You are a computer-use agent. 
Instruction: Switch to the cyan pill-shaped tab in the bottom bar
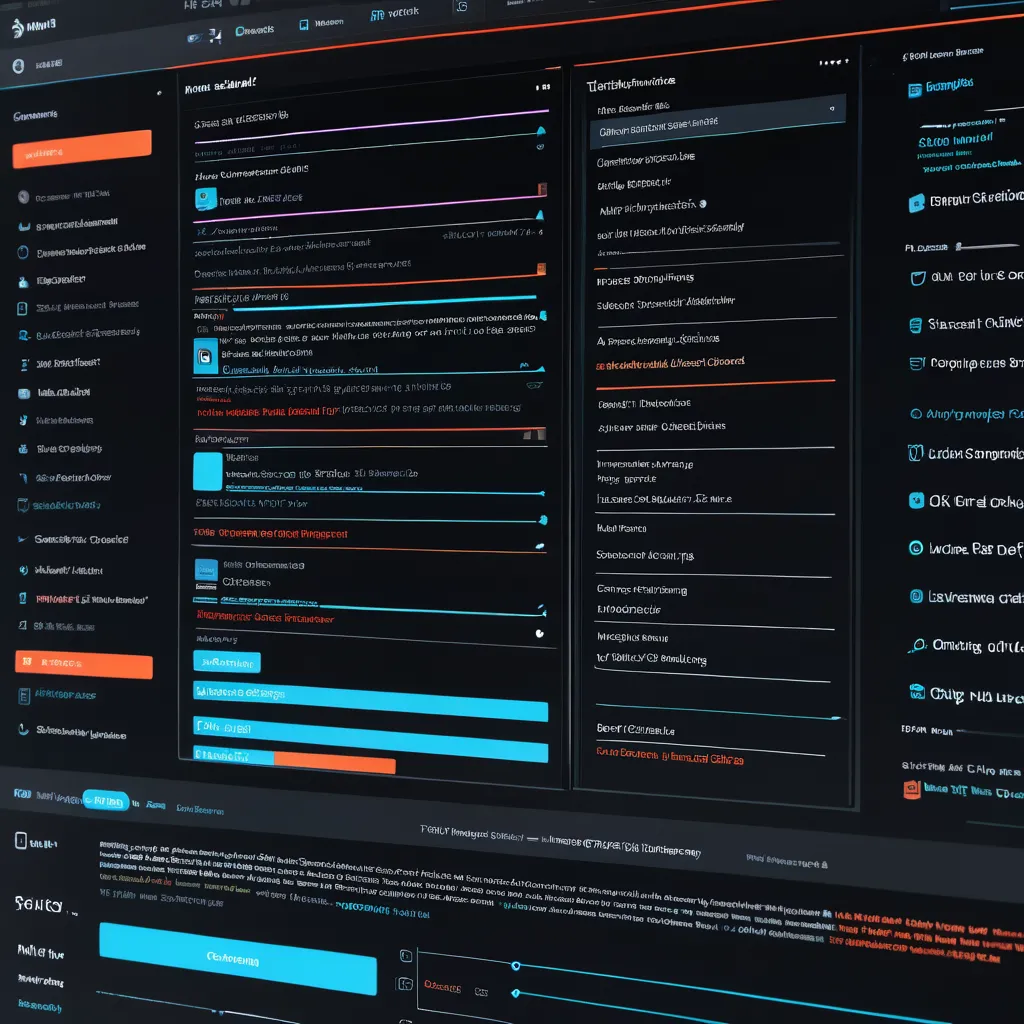[x=105, y=800]
